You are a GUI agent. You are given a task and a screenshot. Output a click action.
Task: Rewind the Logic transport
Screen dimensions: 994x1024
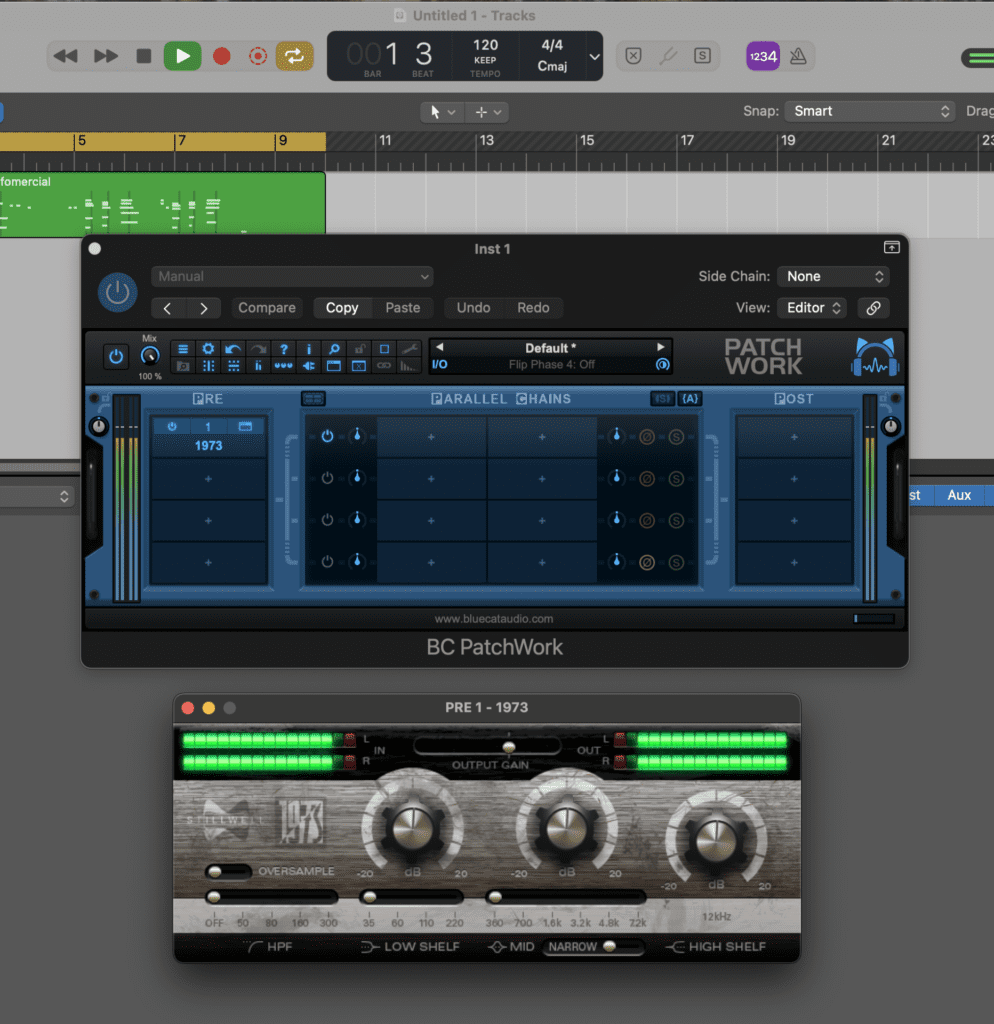tap(65, 56)
